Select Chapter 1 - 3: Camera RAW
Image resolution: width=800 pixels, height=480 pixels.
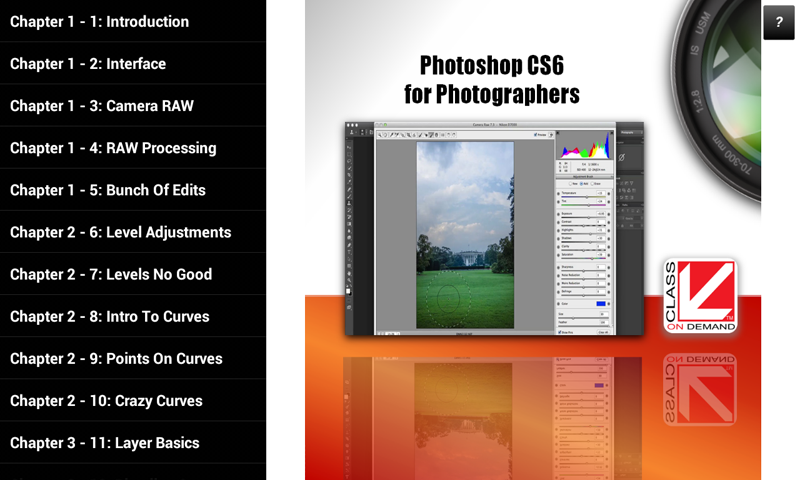[x=133, y=106]
